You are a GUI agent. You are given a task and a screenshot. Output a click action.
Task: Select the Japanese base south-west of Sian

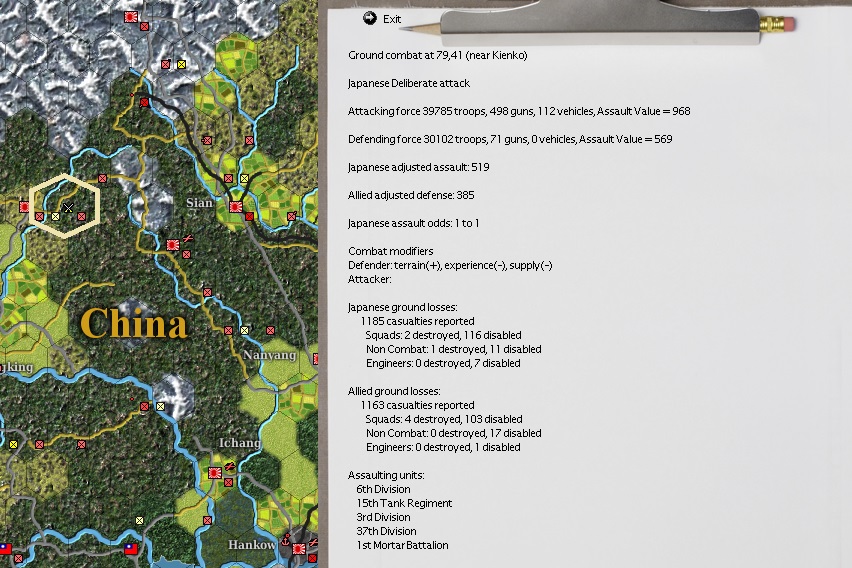(173, 245)
